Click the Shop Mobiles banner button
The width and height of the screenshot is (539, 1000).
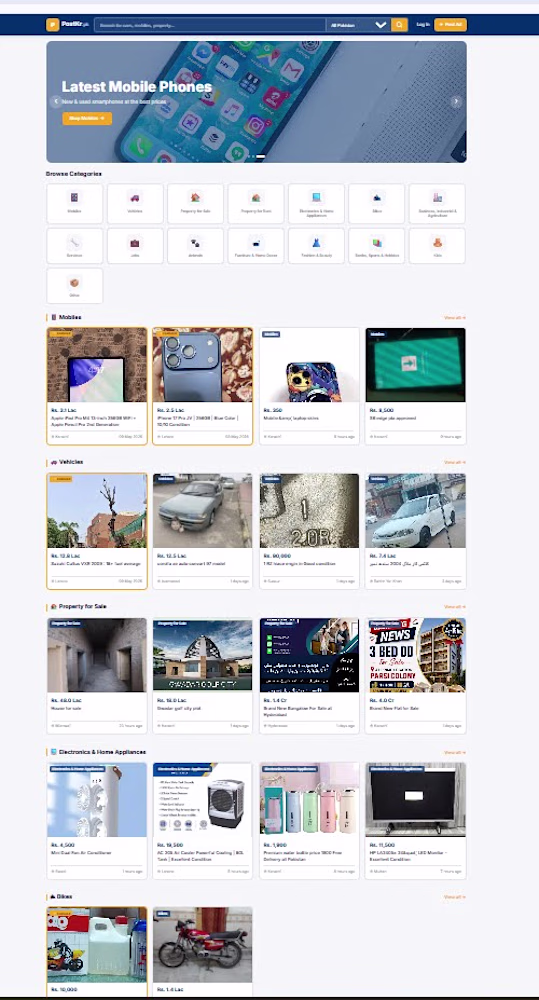click(x=87, y=119)
